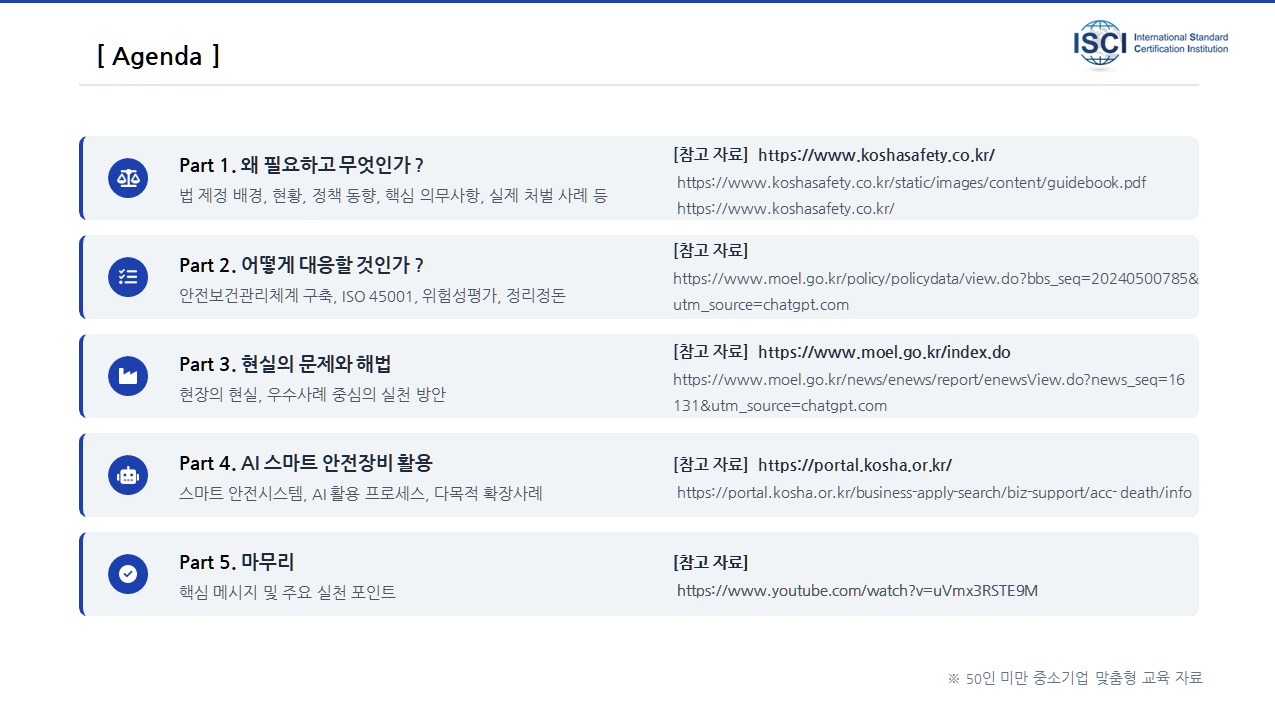The height and width of the screenshot is (718, 1275).
Task: Click the checkmark icon beside Part 5
Action: [128, 574]
